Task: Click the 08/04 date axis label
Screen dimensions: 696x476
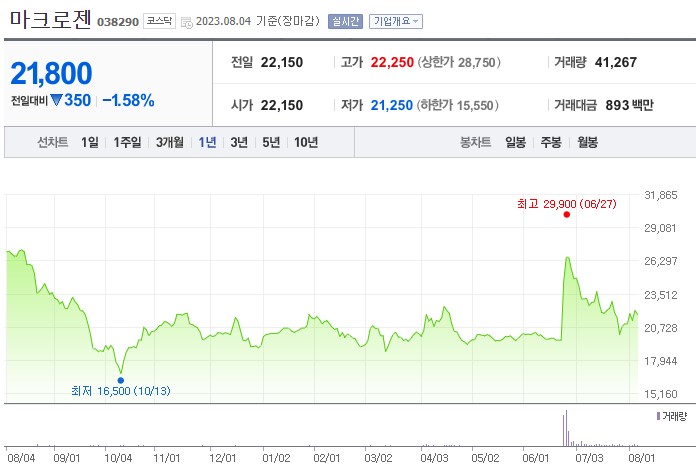Action: [21, 458]
